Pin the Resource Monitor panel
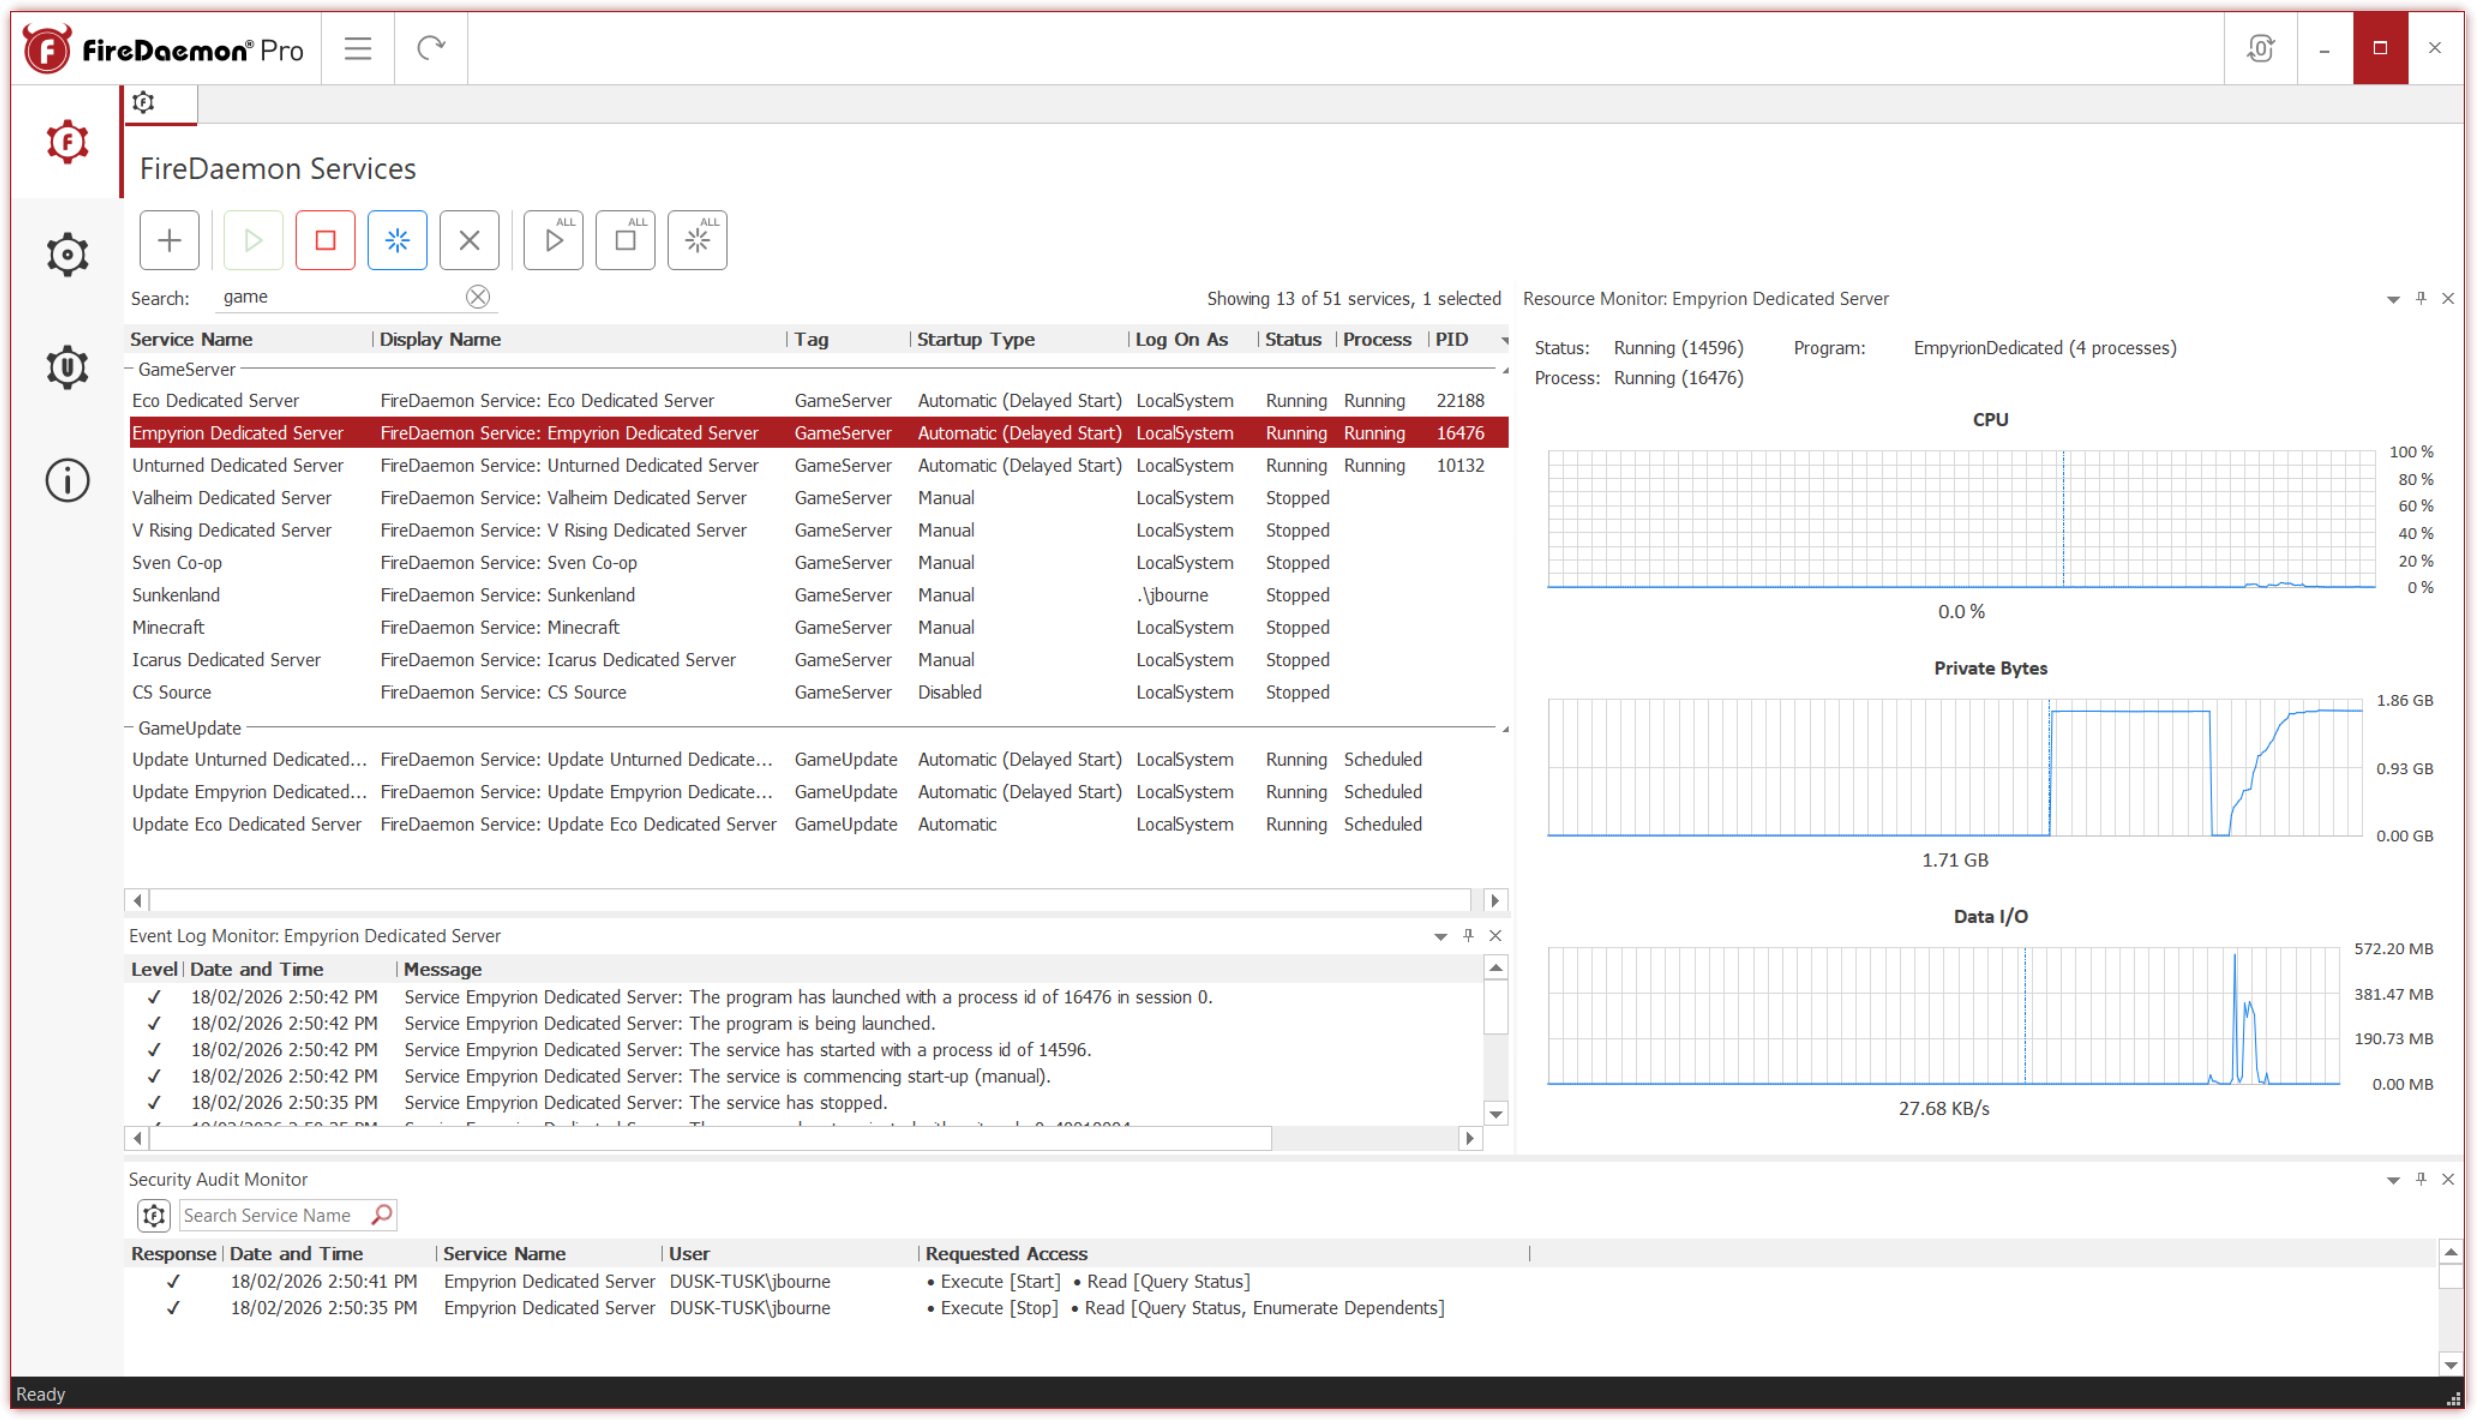The image size is (2477, 1420). pos(2421,298)
